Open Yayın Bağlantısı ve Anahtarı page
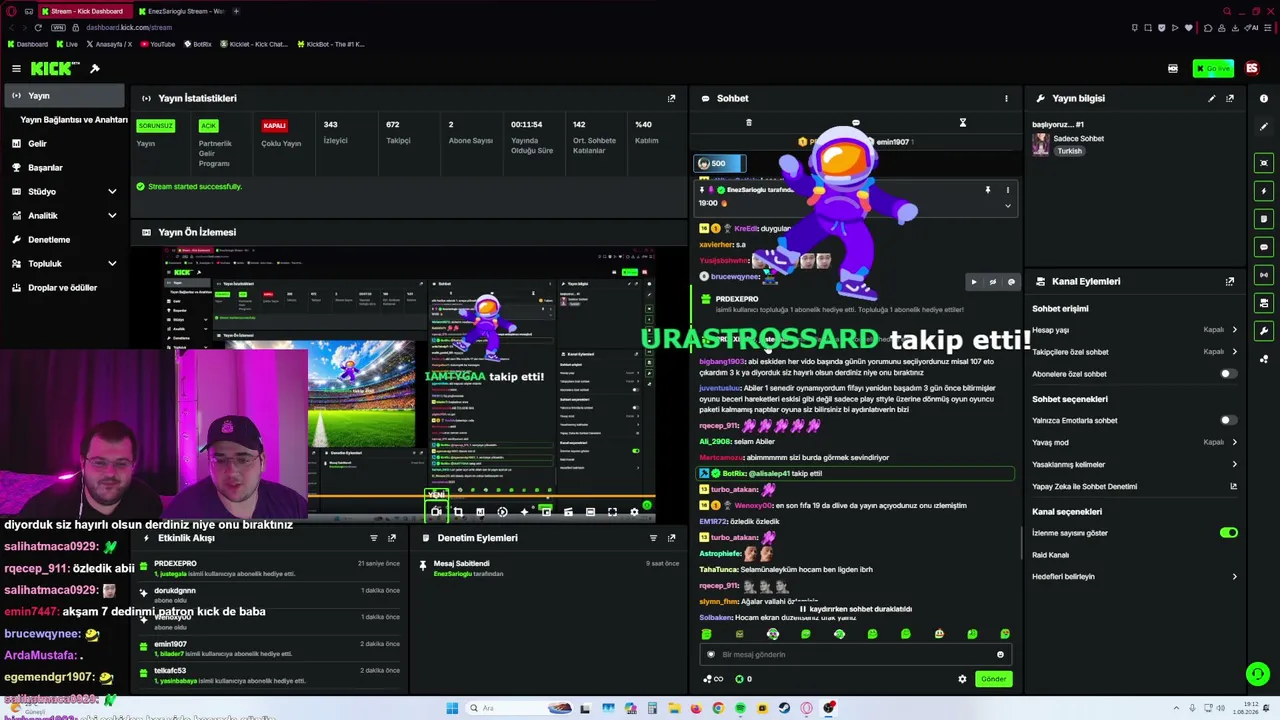The image size is (1280, 720). (74, 120)
